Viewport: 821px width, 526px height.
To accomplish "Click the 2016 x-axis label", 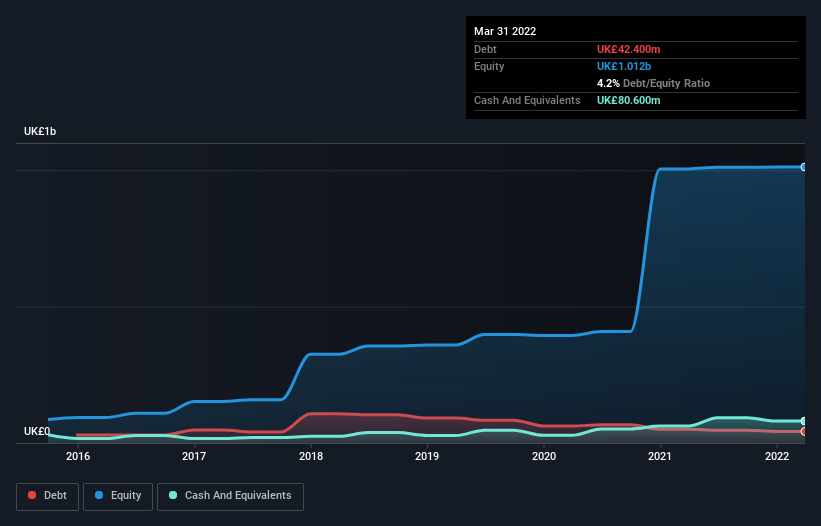I will click(x=78, y=456).
